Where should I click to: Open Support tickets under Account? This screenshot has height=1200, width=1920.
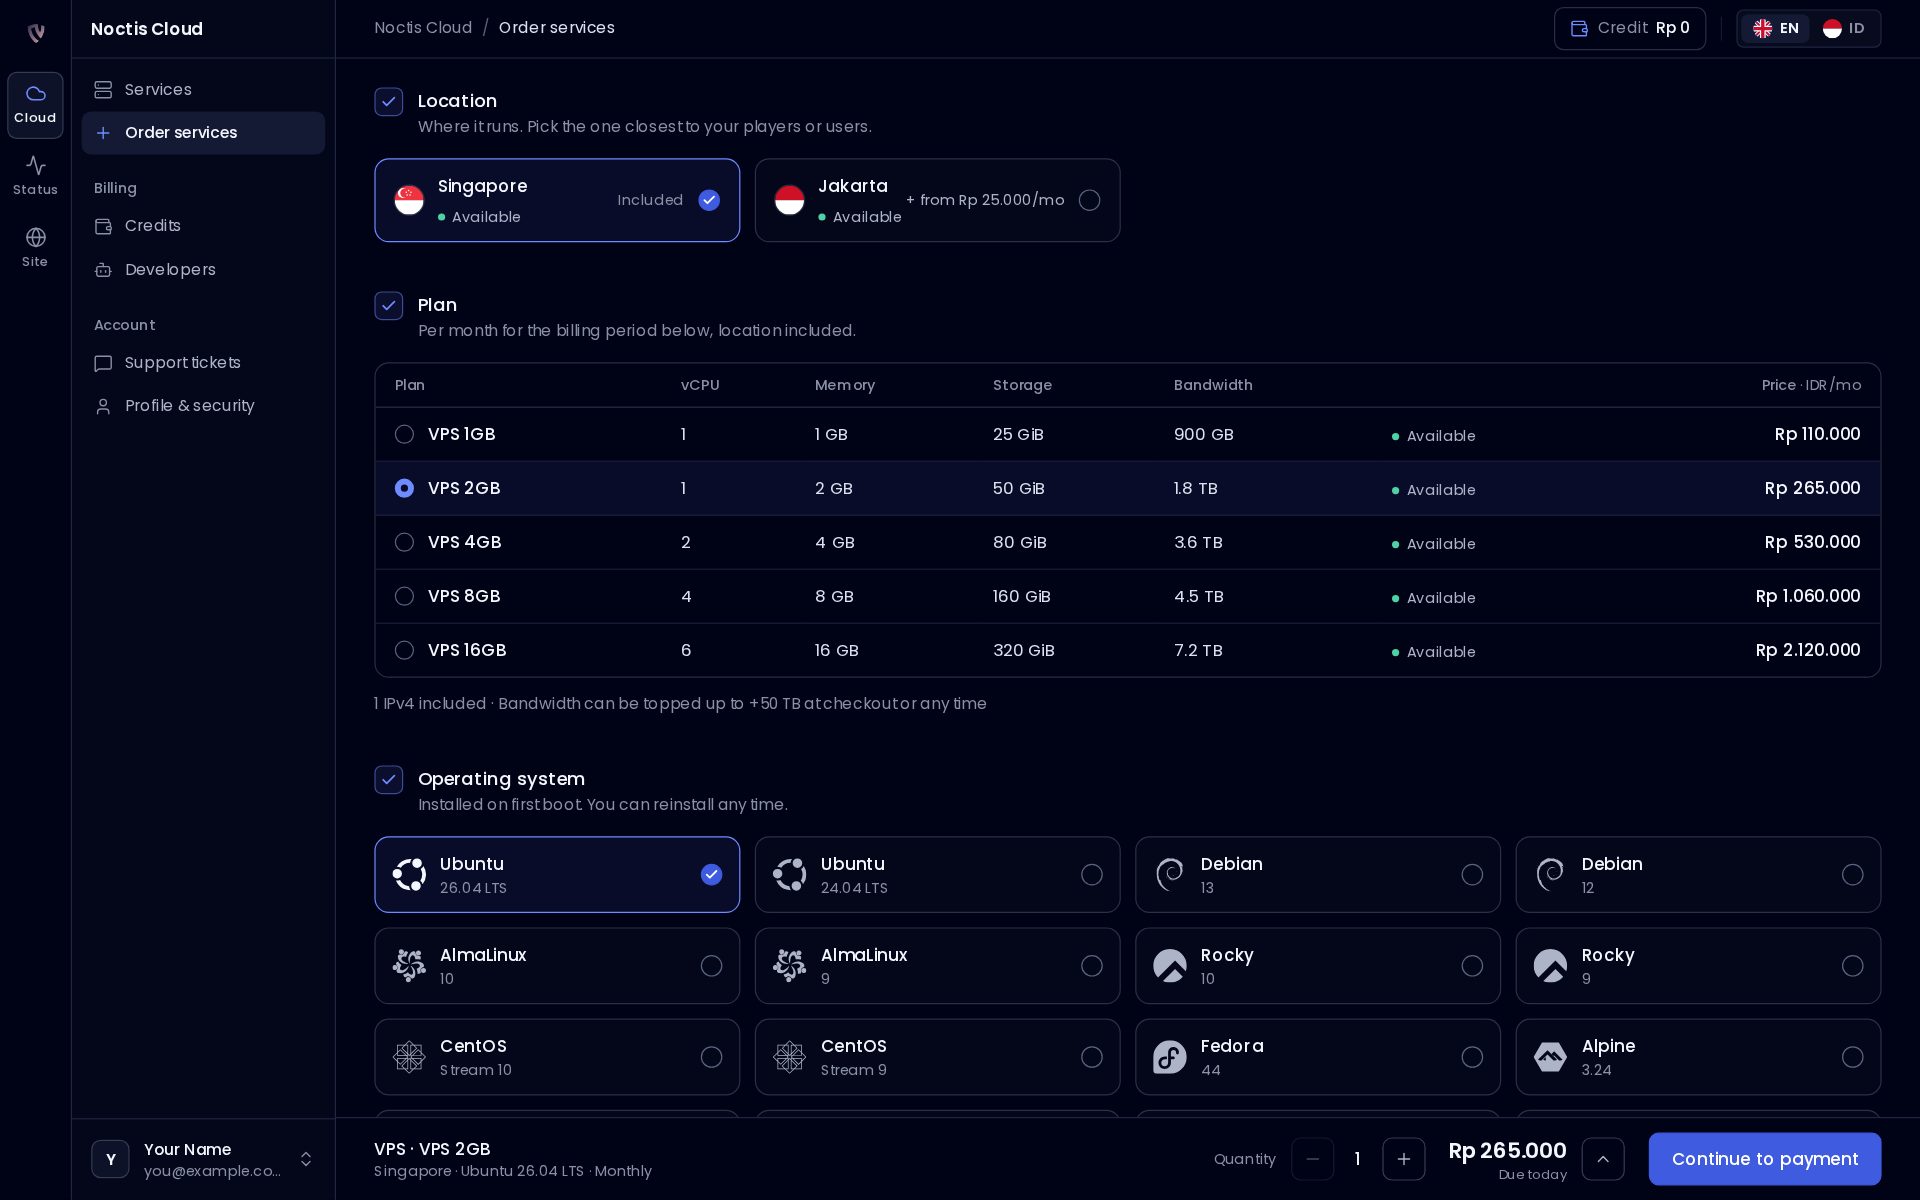[203, 363]
